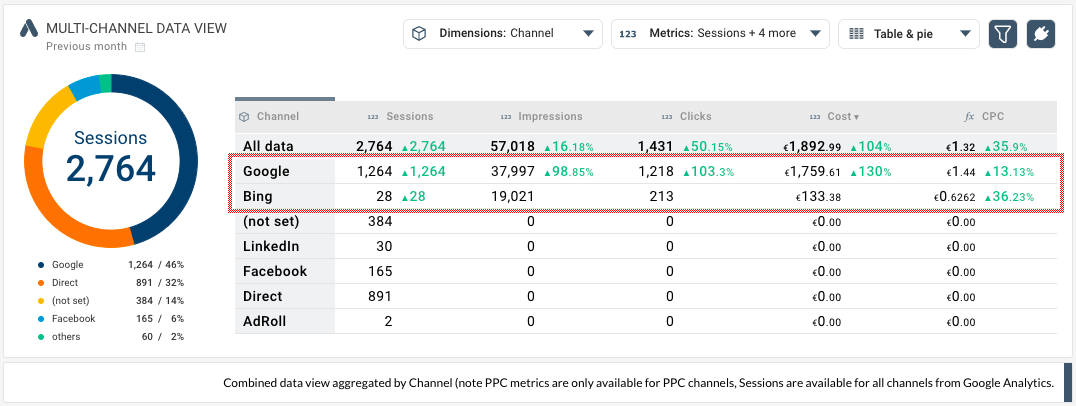Click the widget logo next to the title
Viewport: 1076px width, 406px height.
[29, 28]
